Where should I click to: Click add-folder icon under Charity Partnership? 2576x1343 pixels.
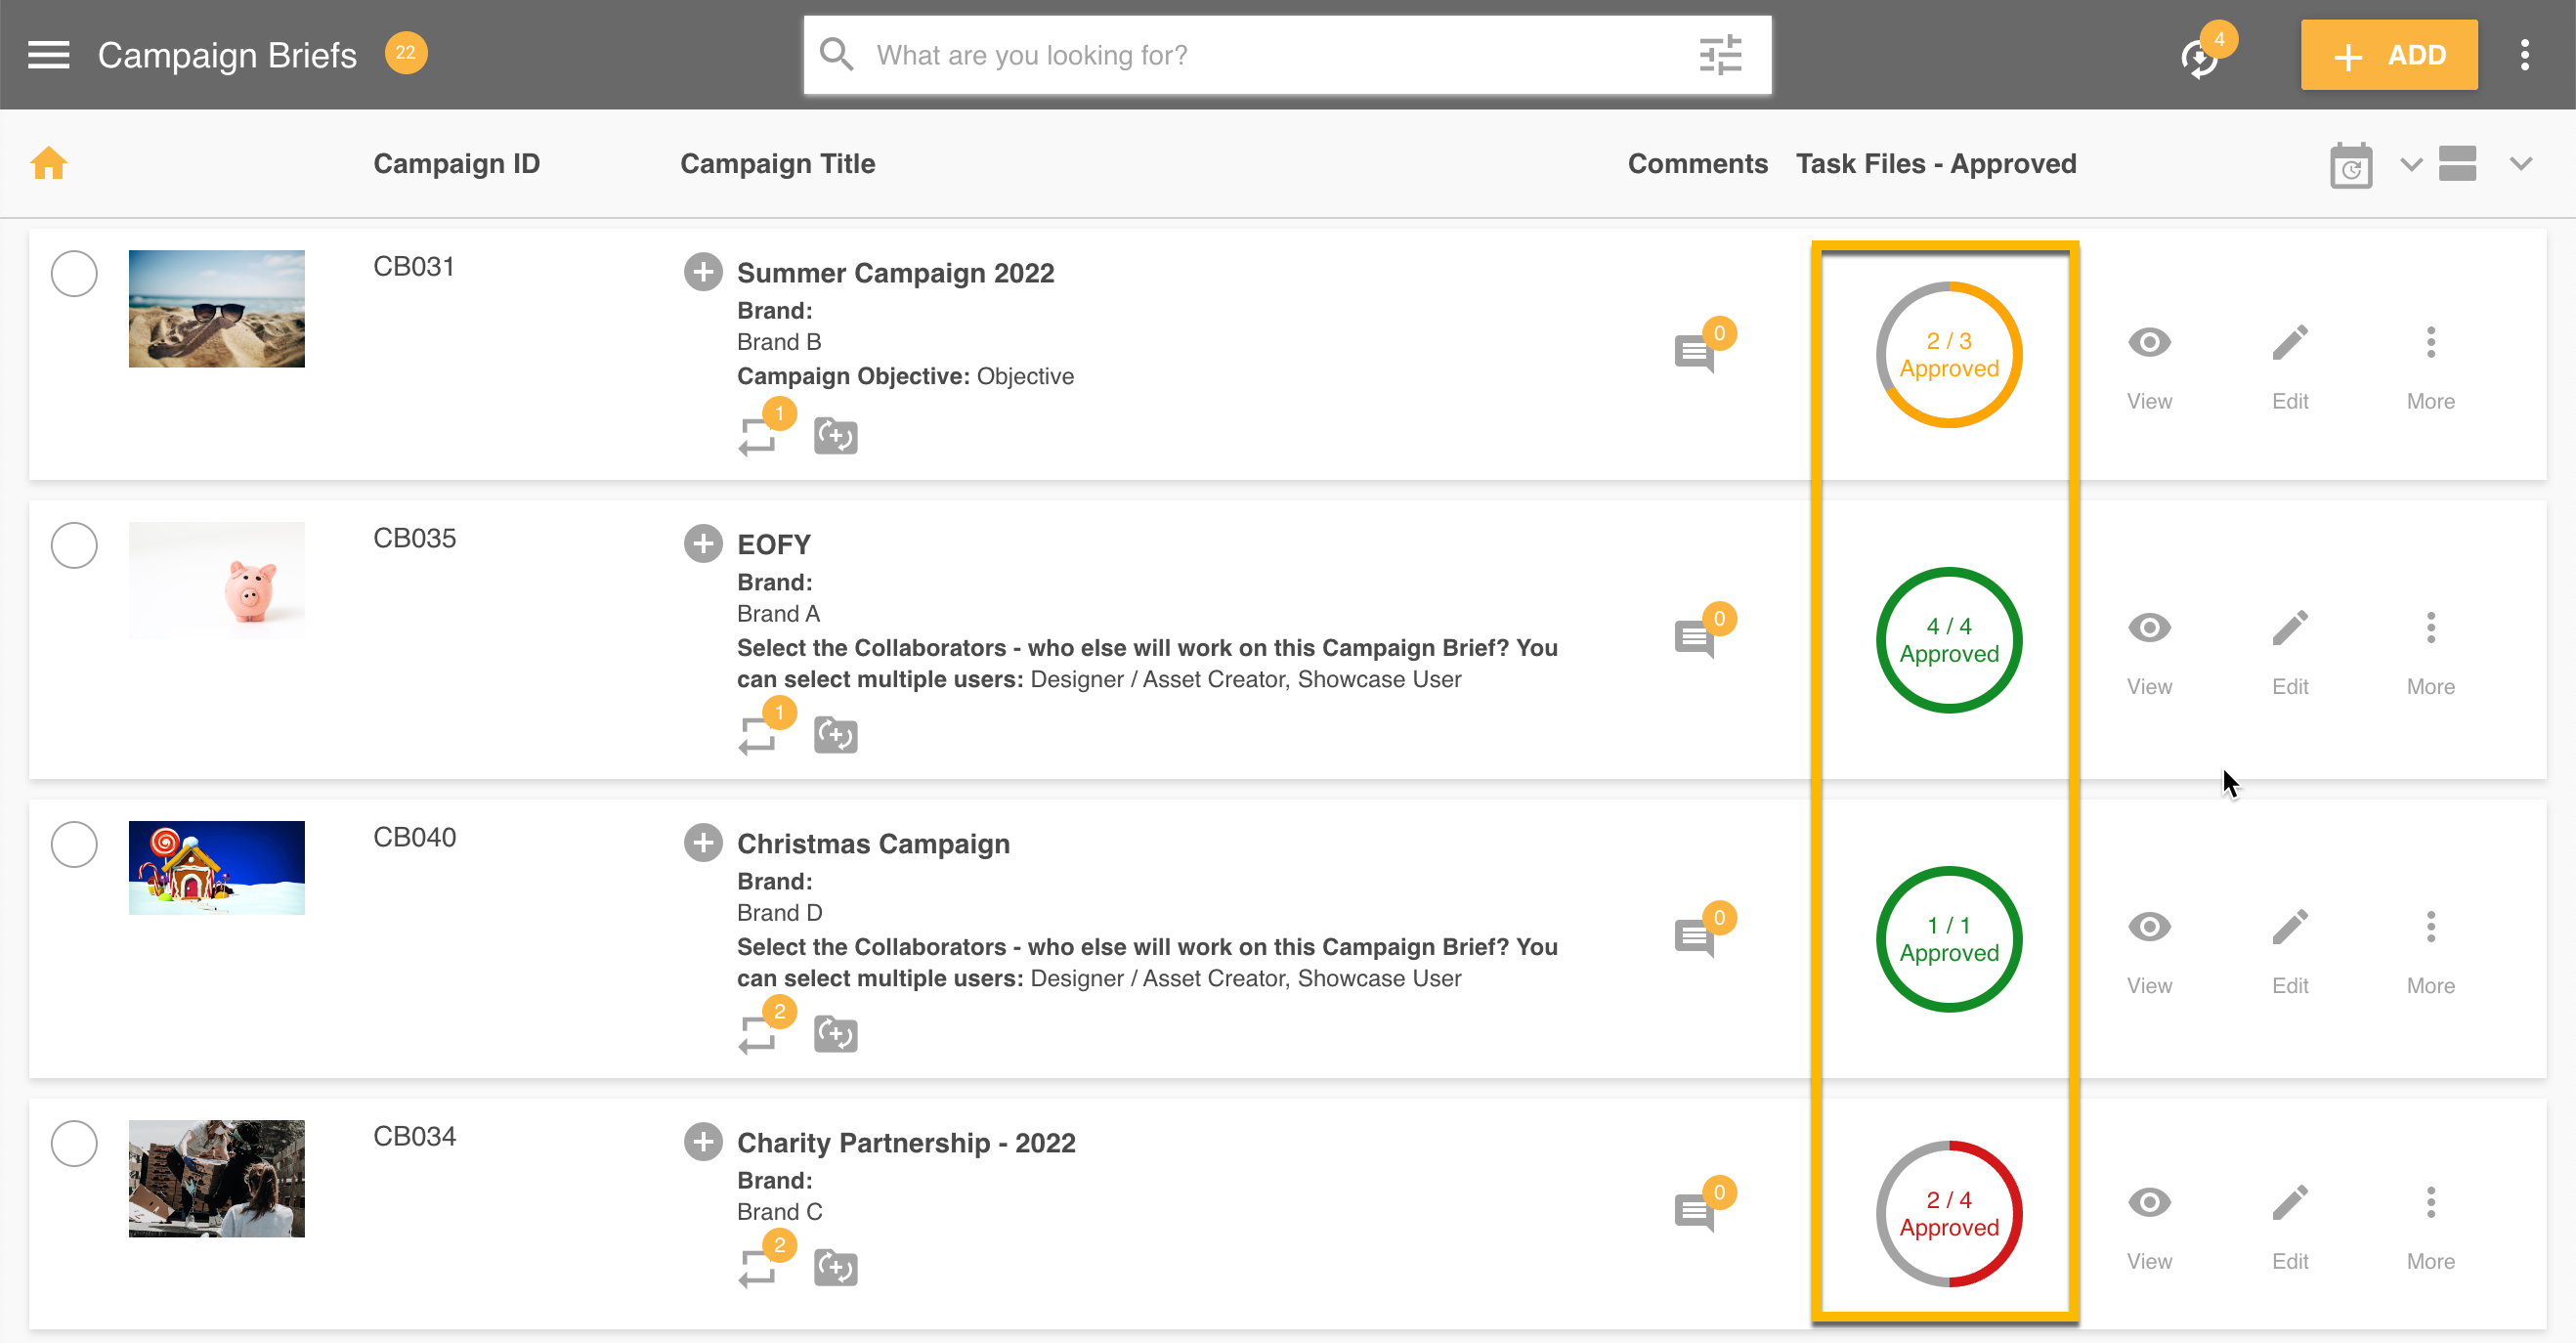(x=835, y=1268)
